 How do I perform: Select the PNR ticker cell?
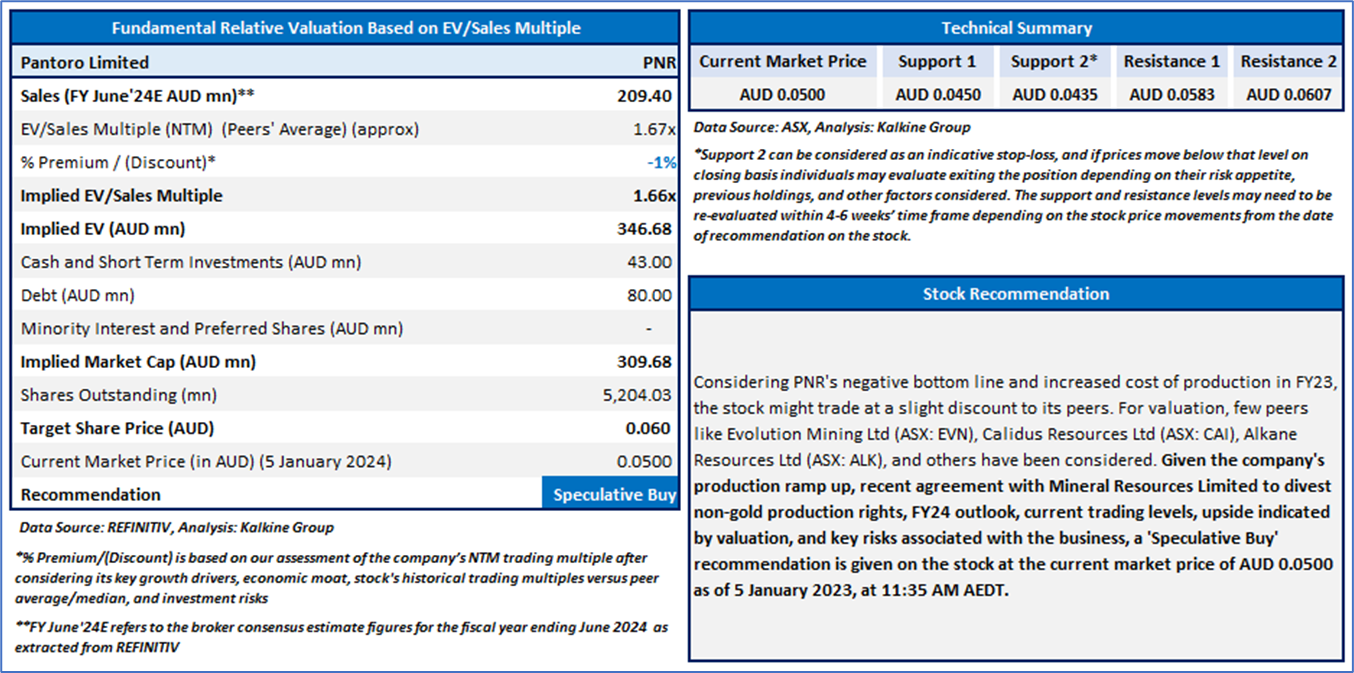(x=659, y=62)
